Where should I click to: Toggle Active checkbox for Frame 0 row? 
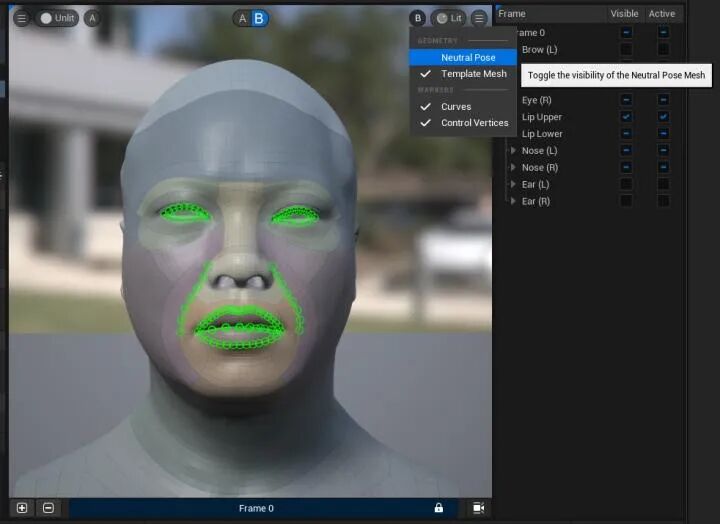click(x=663, y=32)
